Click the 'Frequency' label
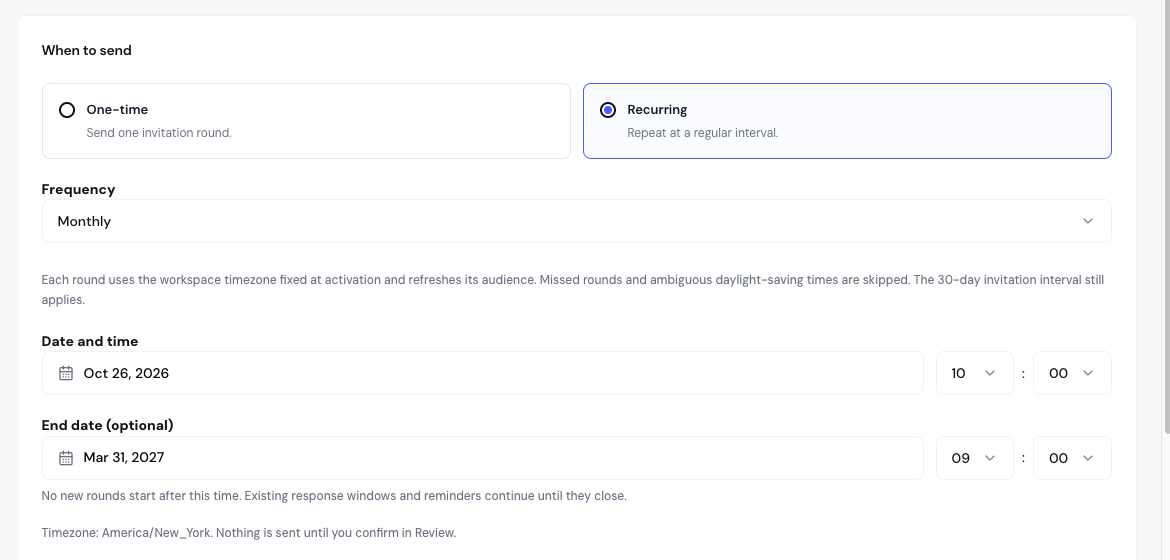This screenshot has height=560, width=1170. point(78,190)
